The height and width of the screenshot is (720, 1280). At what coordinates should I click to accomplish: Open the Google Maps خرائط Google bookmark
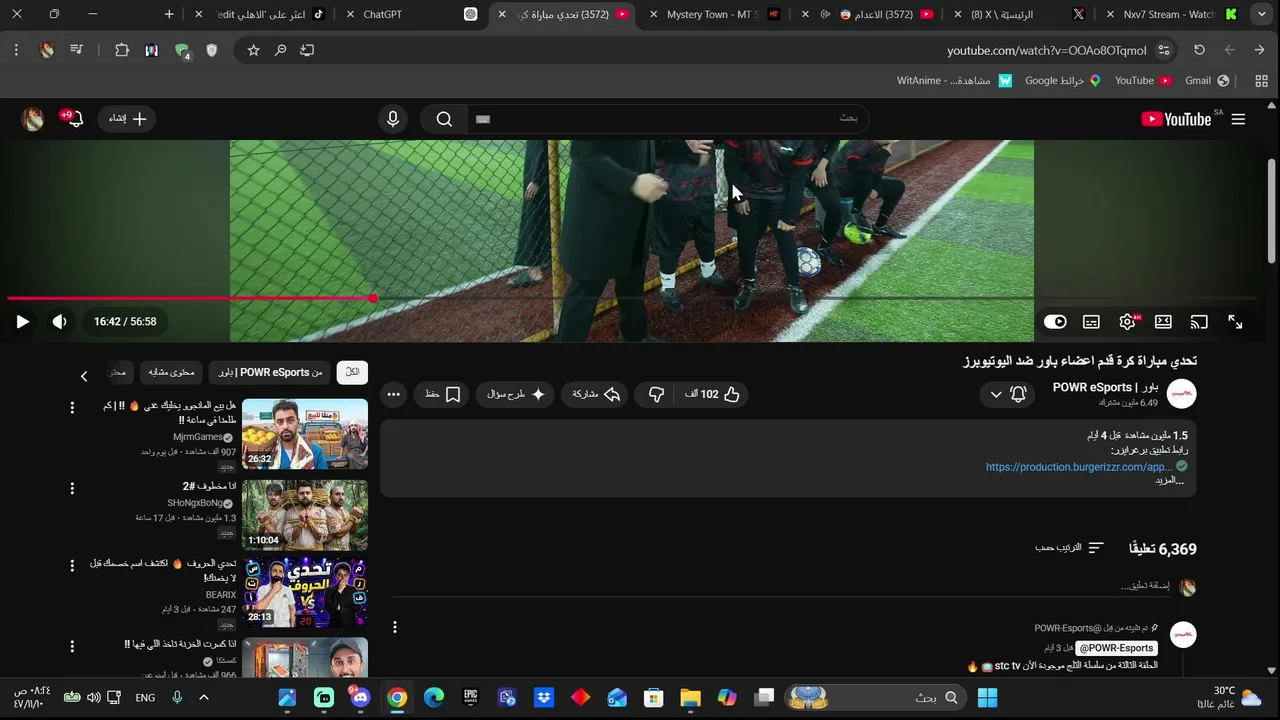(x=1063, y=80)
